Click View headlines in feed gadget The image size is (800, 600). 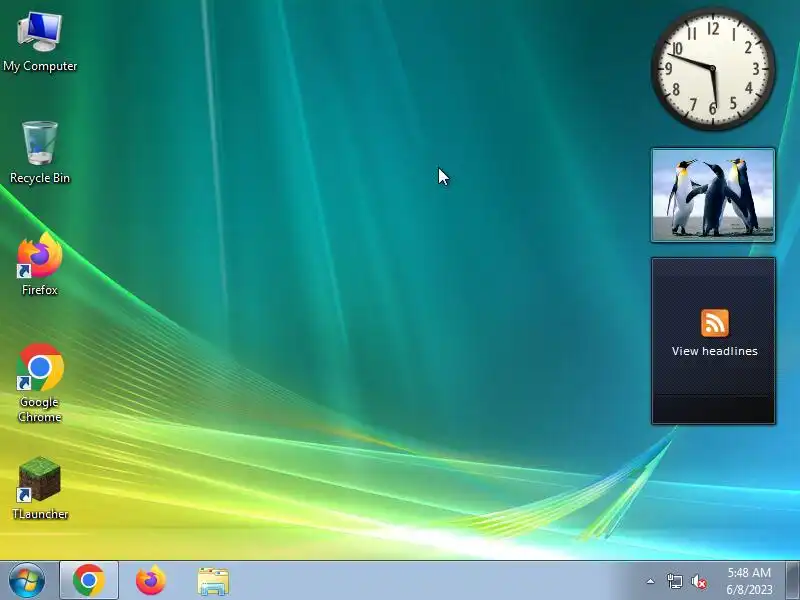point(714,351)
